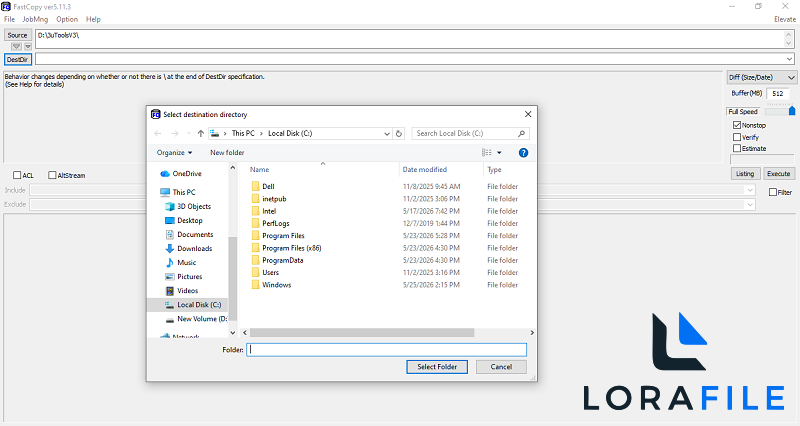Enable the Filter checkbox
Image resolution: width=800 pixels, height=426 pixels.
point(773,192)
